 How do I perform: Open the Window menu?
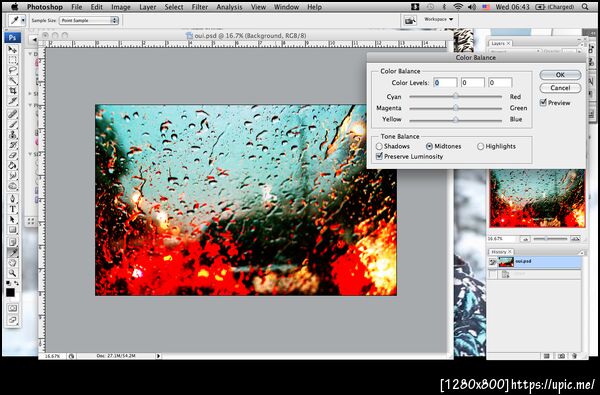(x=287, y=7)
